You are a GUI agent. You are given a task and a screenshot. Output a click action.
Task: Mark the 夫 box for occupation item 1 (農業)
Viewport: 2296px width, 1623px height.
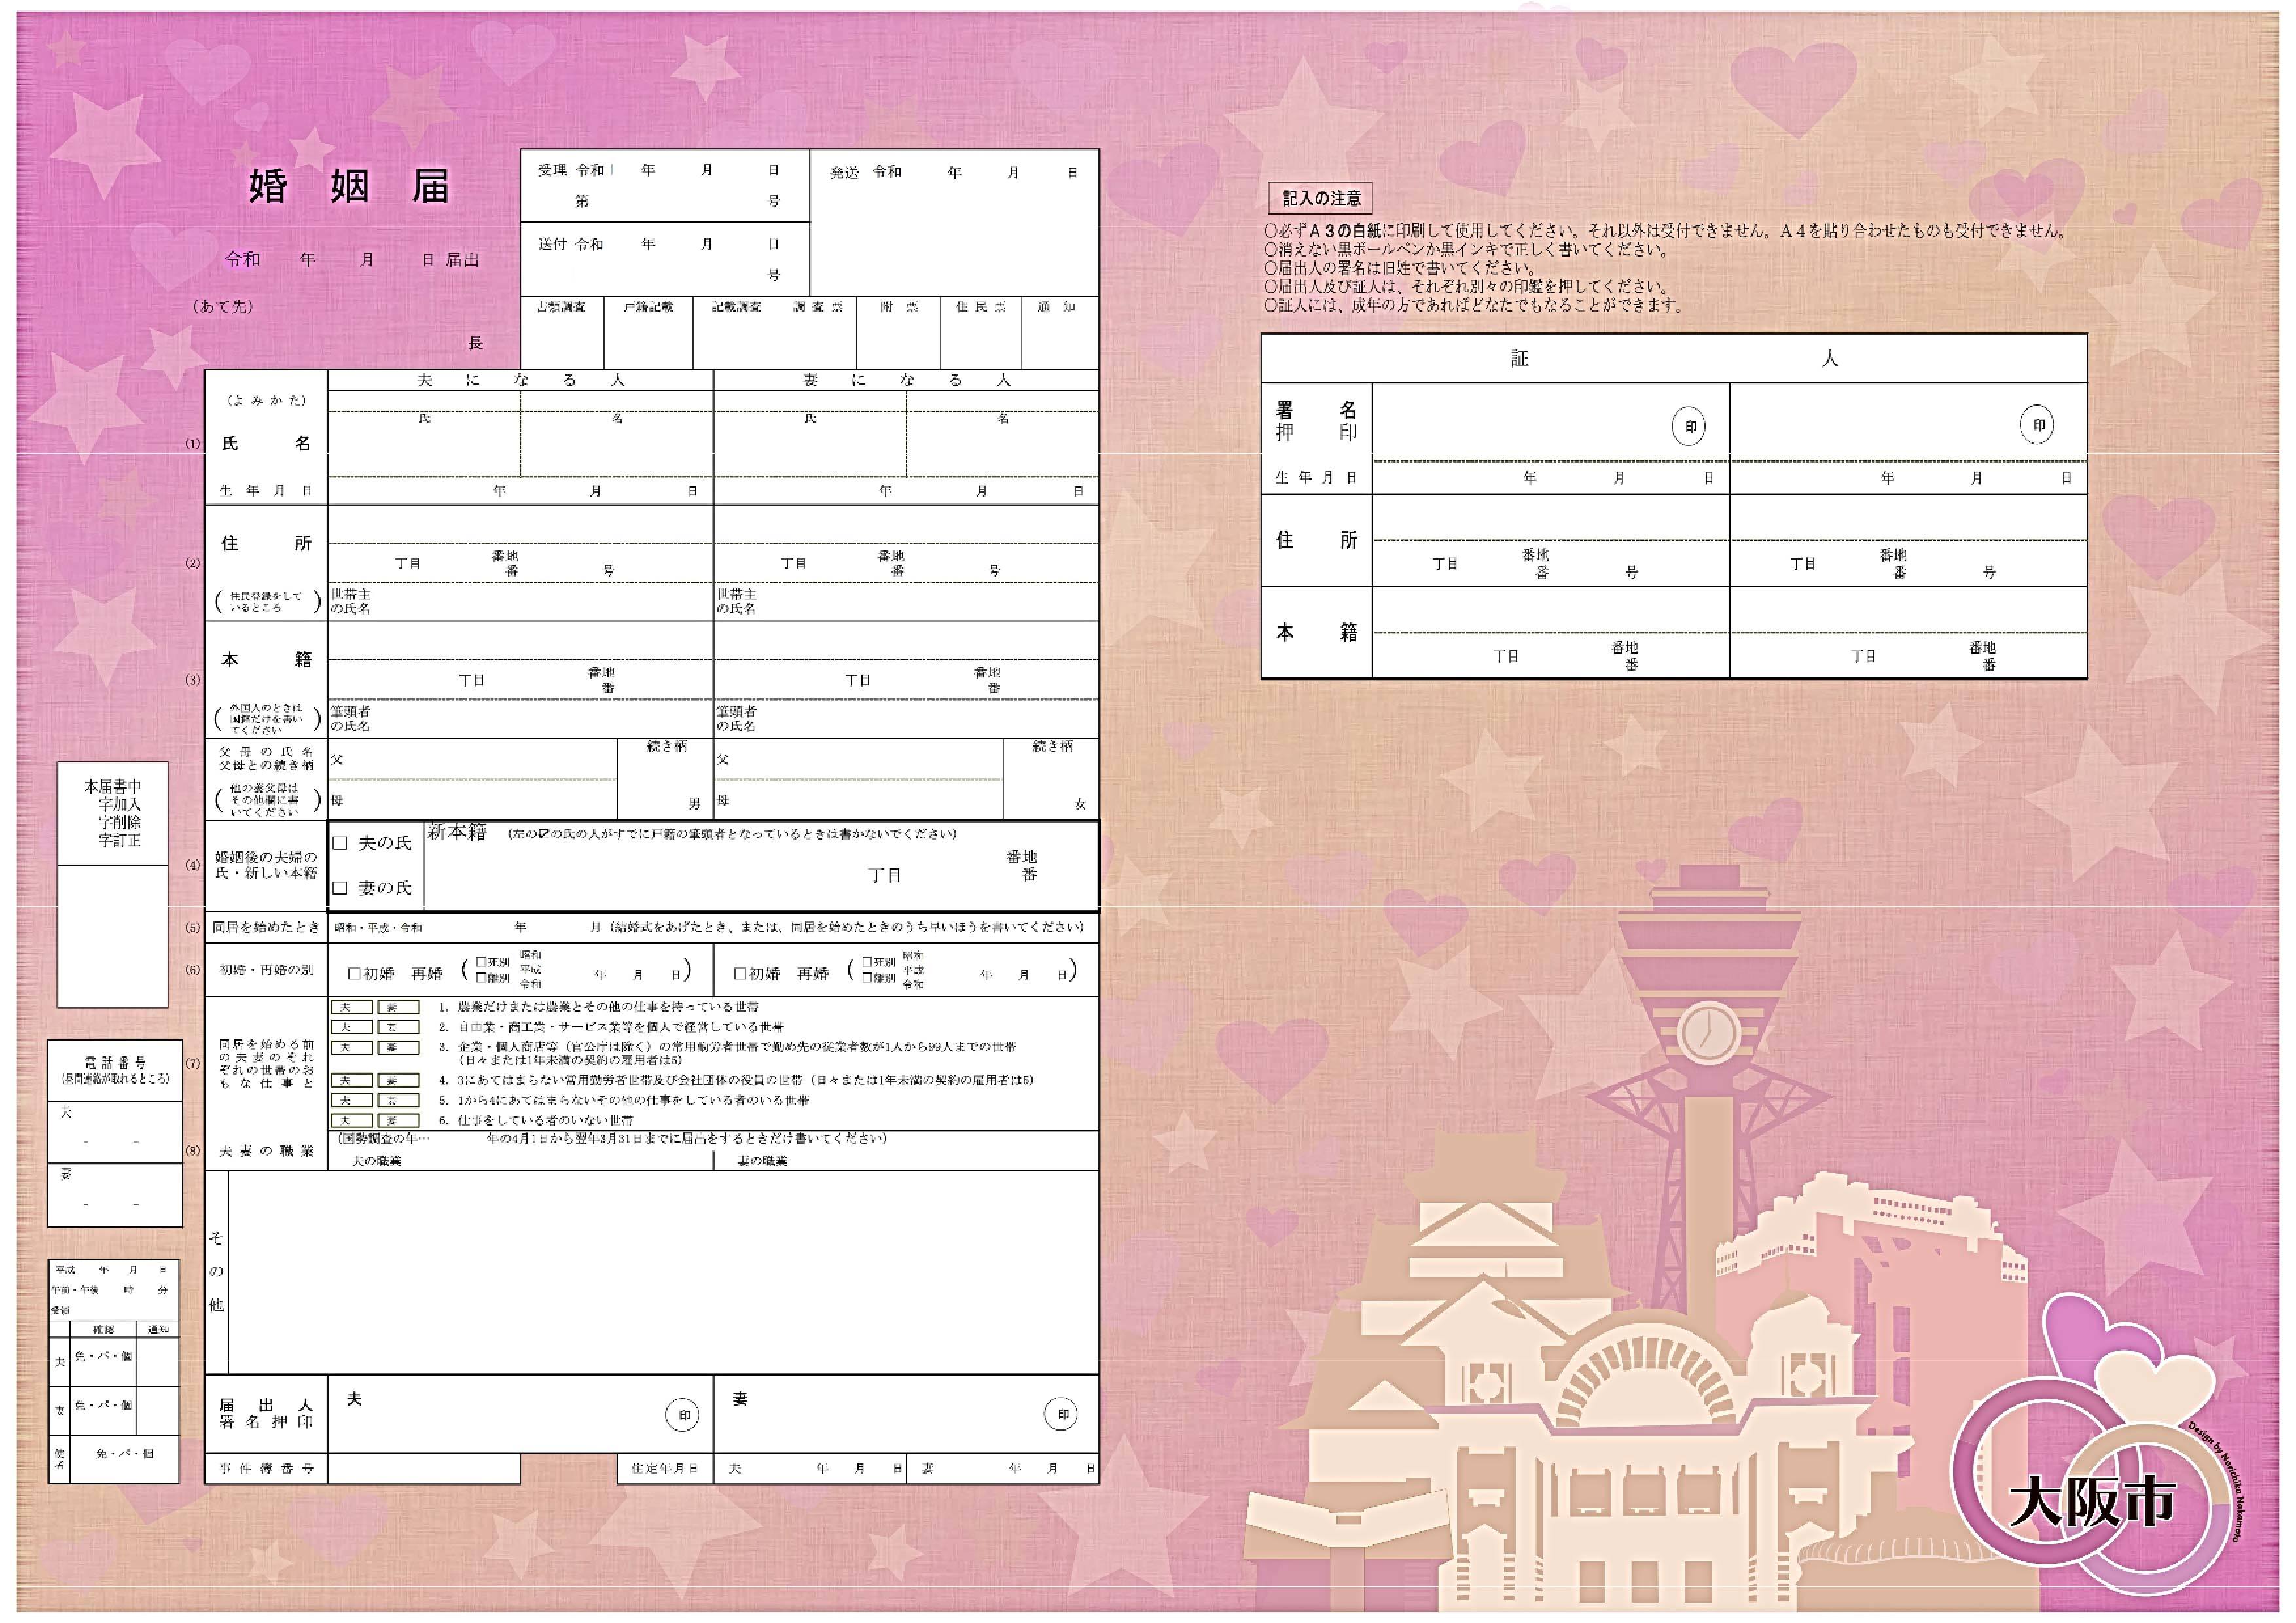click(x=352, y=1007)
